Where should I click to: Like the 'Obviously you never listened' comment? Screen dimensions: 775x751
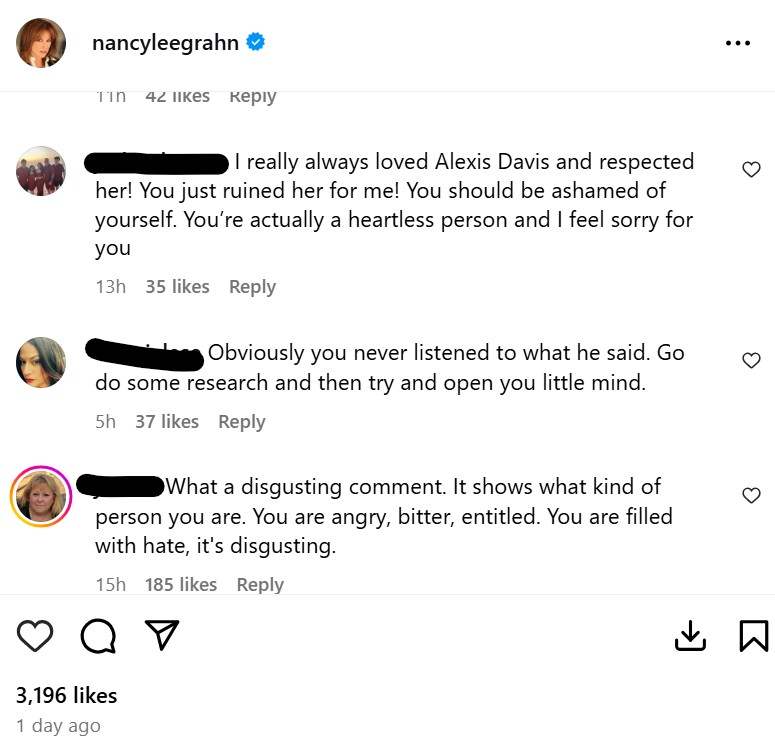click(x=751, y=361)
